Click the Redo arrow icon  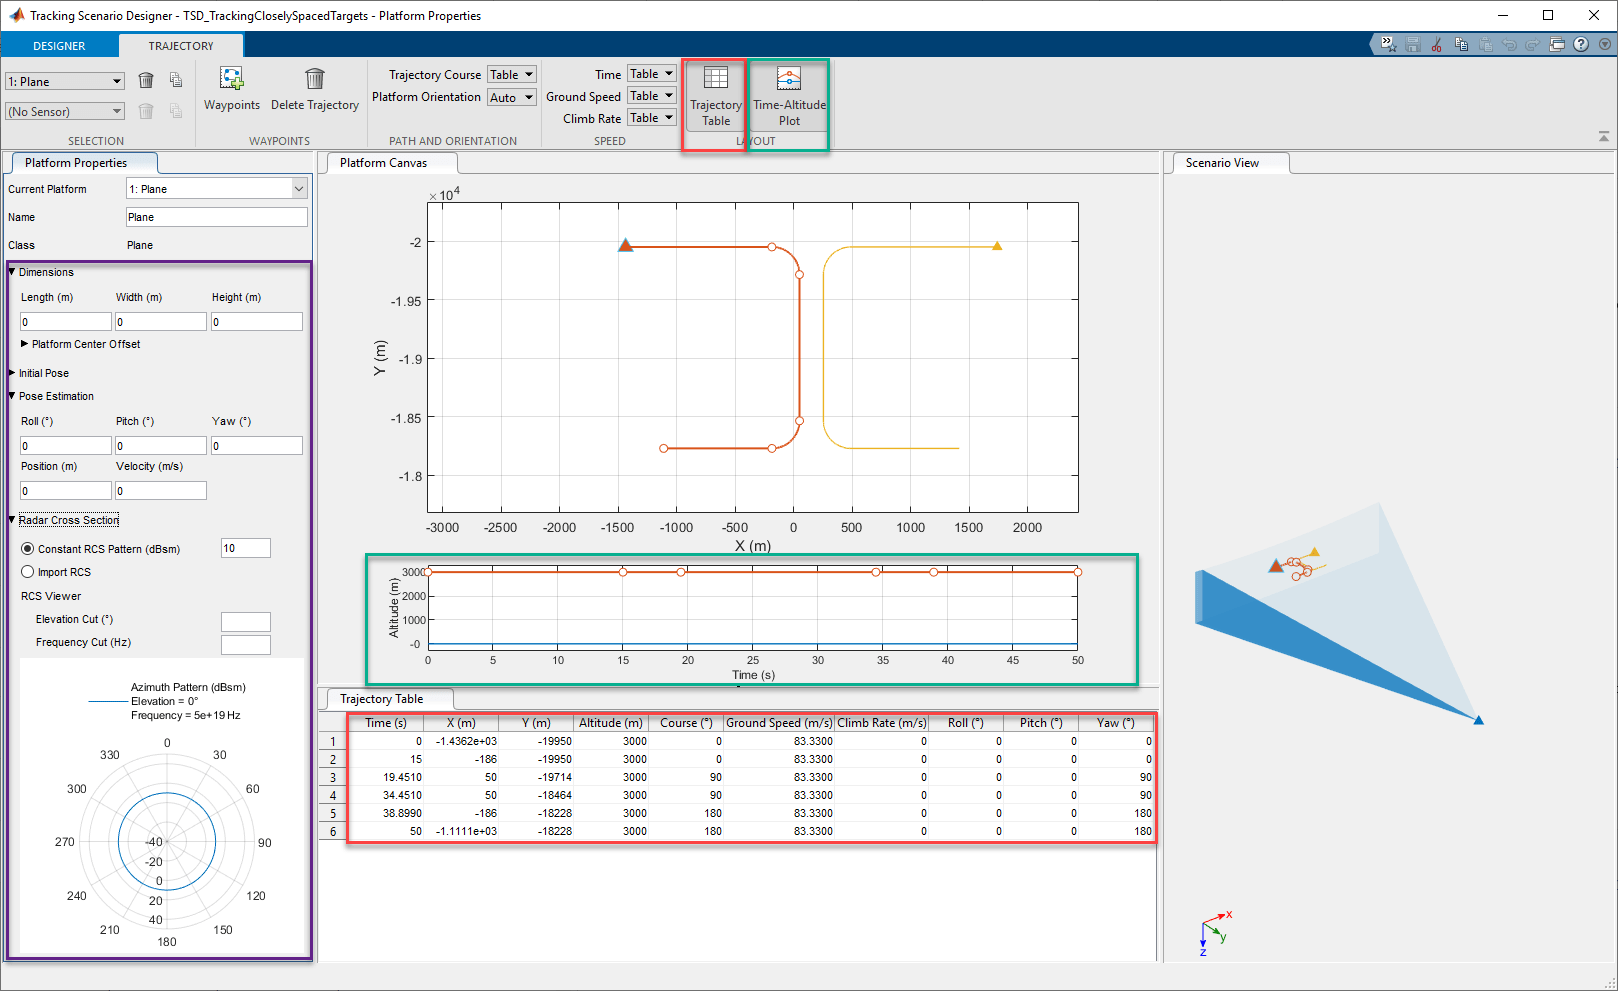pyautogui.click(x=1533, y=44)
